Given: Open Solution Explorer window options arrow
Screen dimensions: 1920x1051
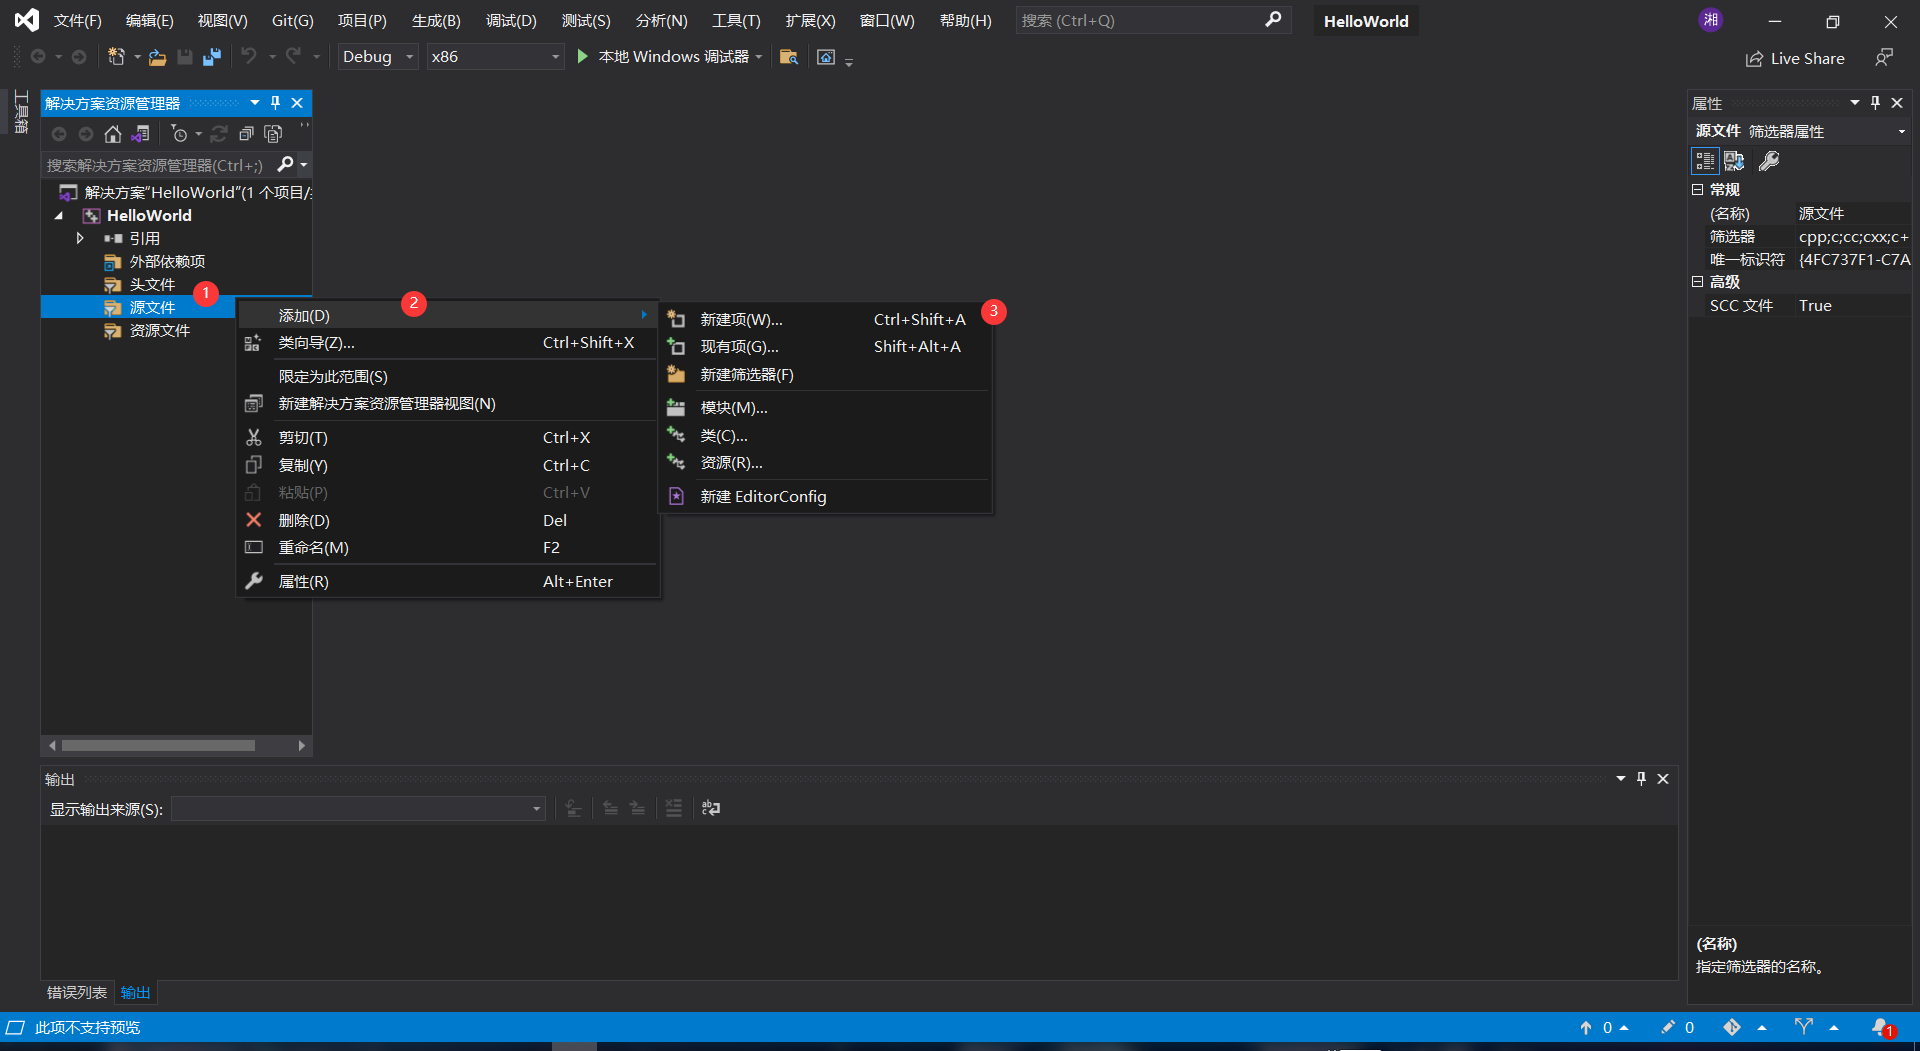Looking at the screenshot, I should (255, 103).
